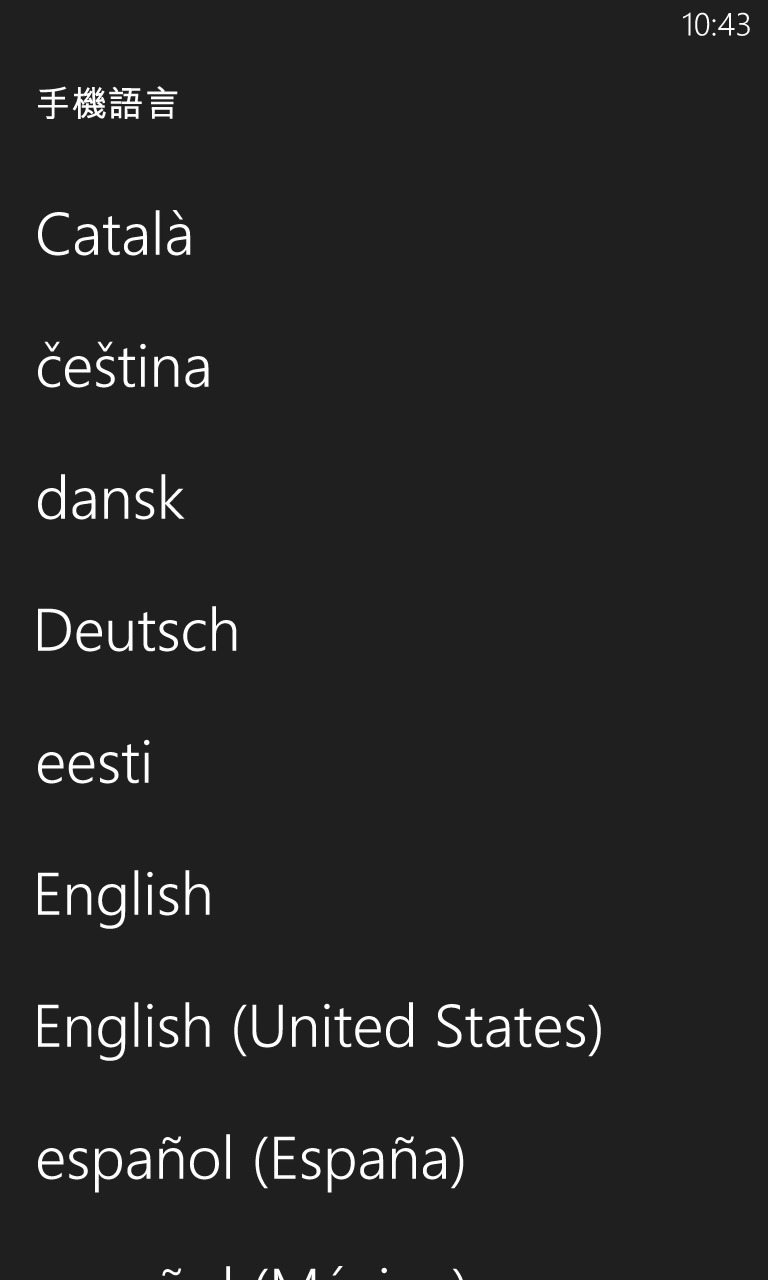The image size is (768, 1280).
Task: Switch the phone language to Catalan
Action: tap(114, 235)
